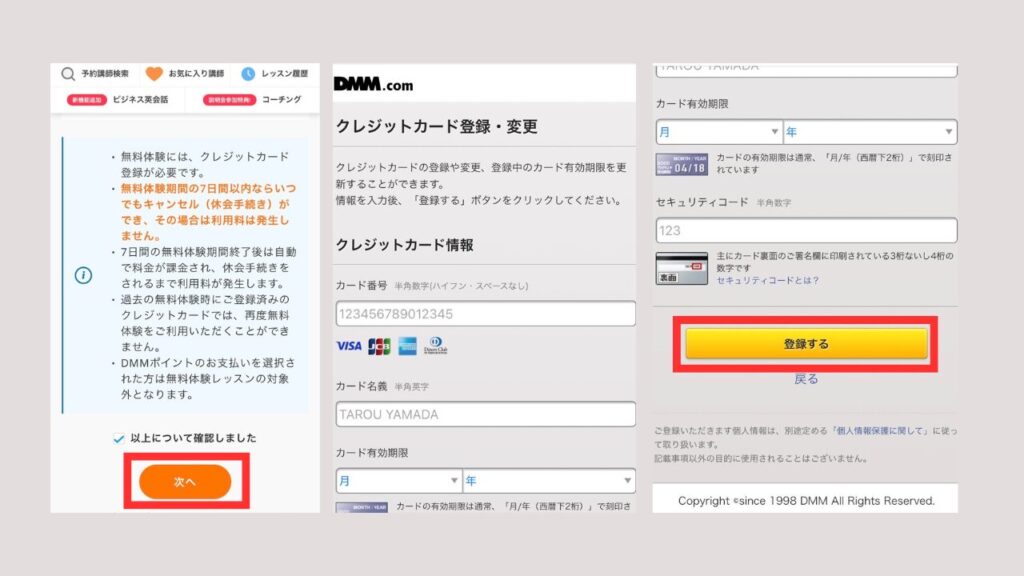Click the orange 次へ button

pyautogui.click(x=185, y=482)
